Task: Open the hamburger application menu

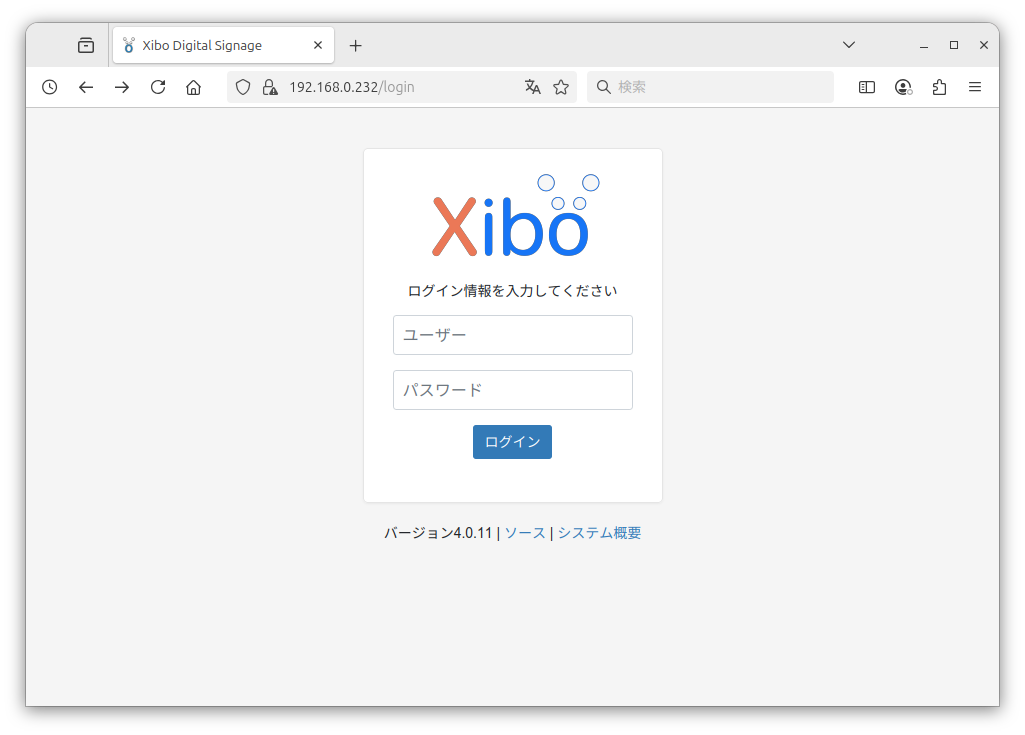Action: (x=975, y=87)
